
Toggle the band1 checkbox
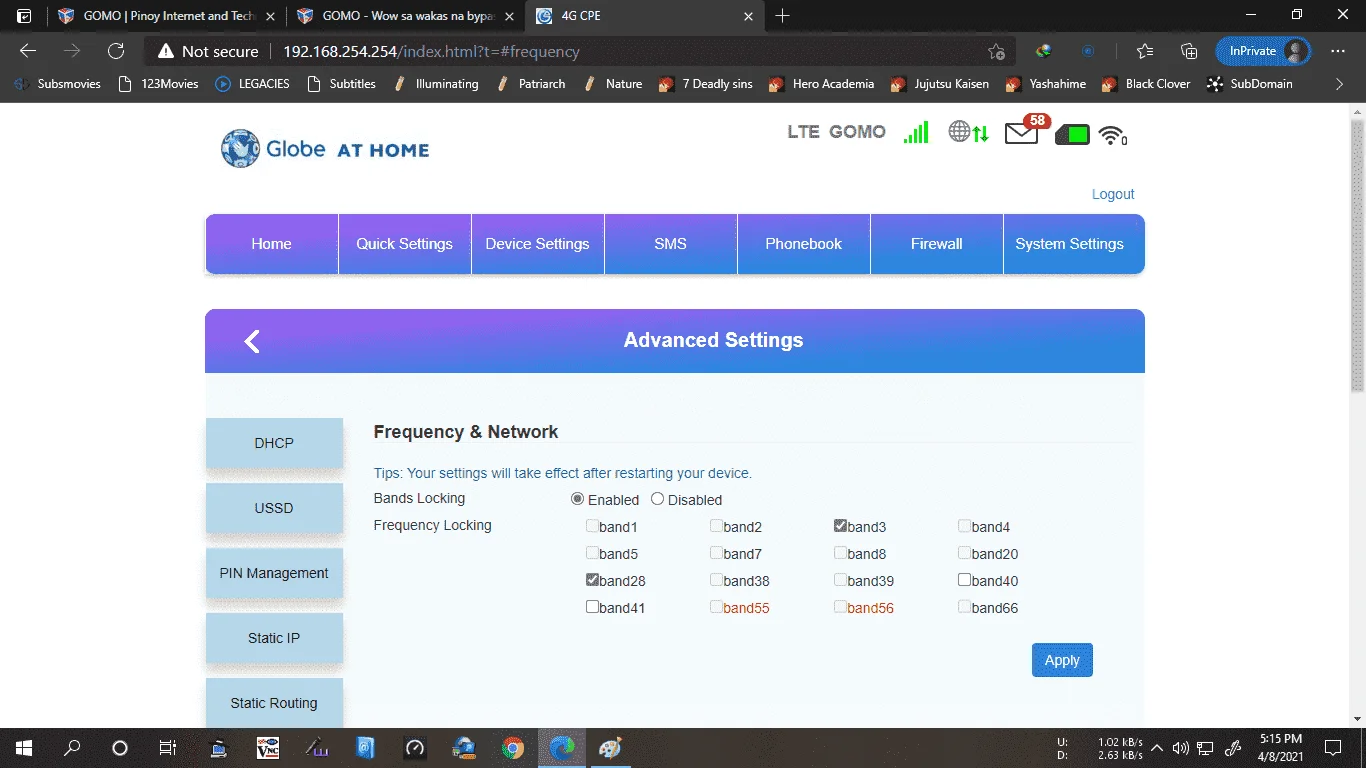coord(593,526)
